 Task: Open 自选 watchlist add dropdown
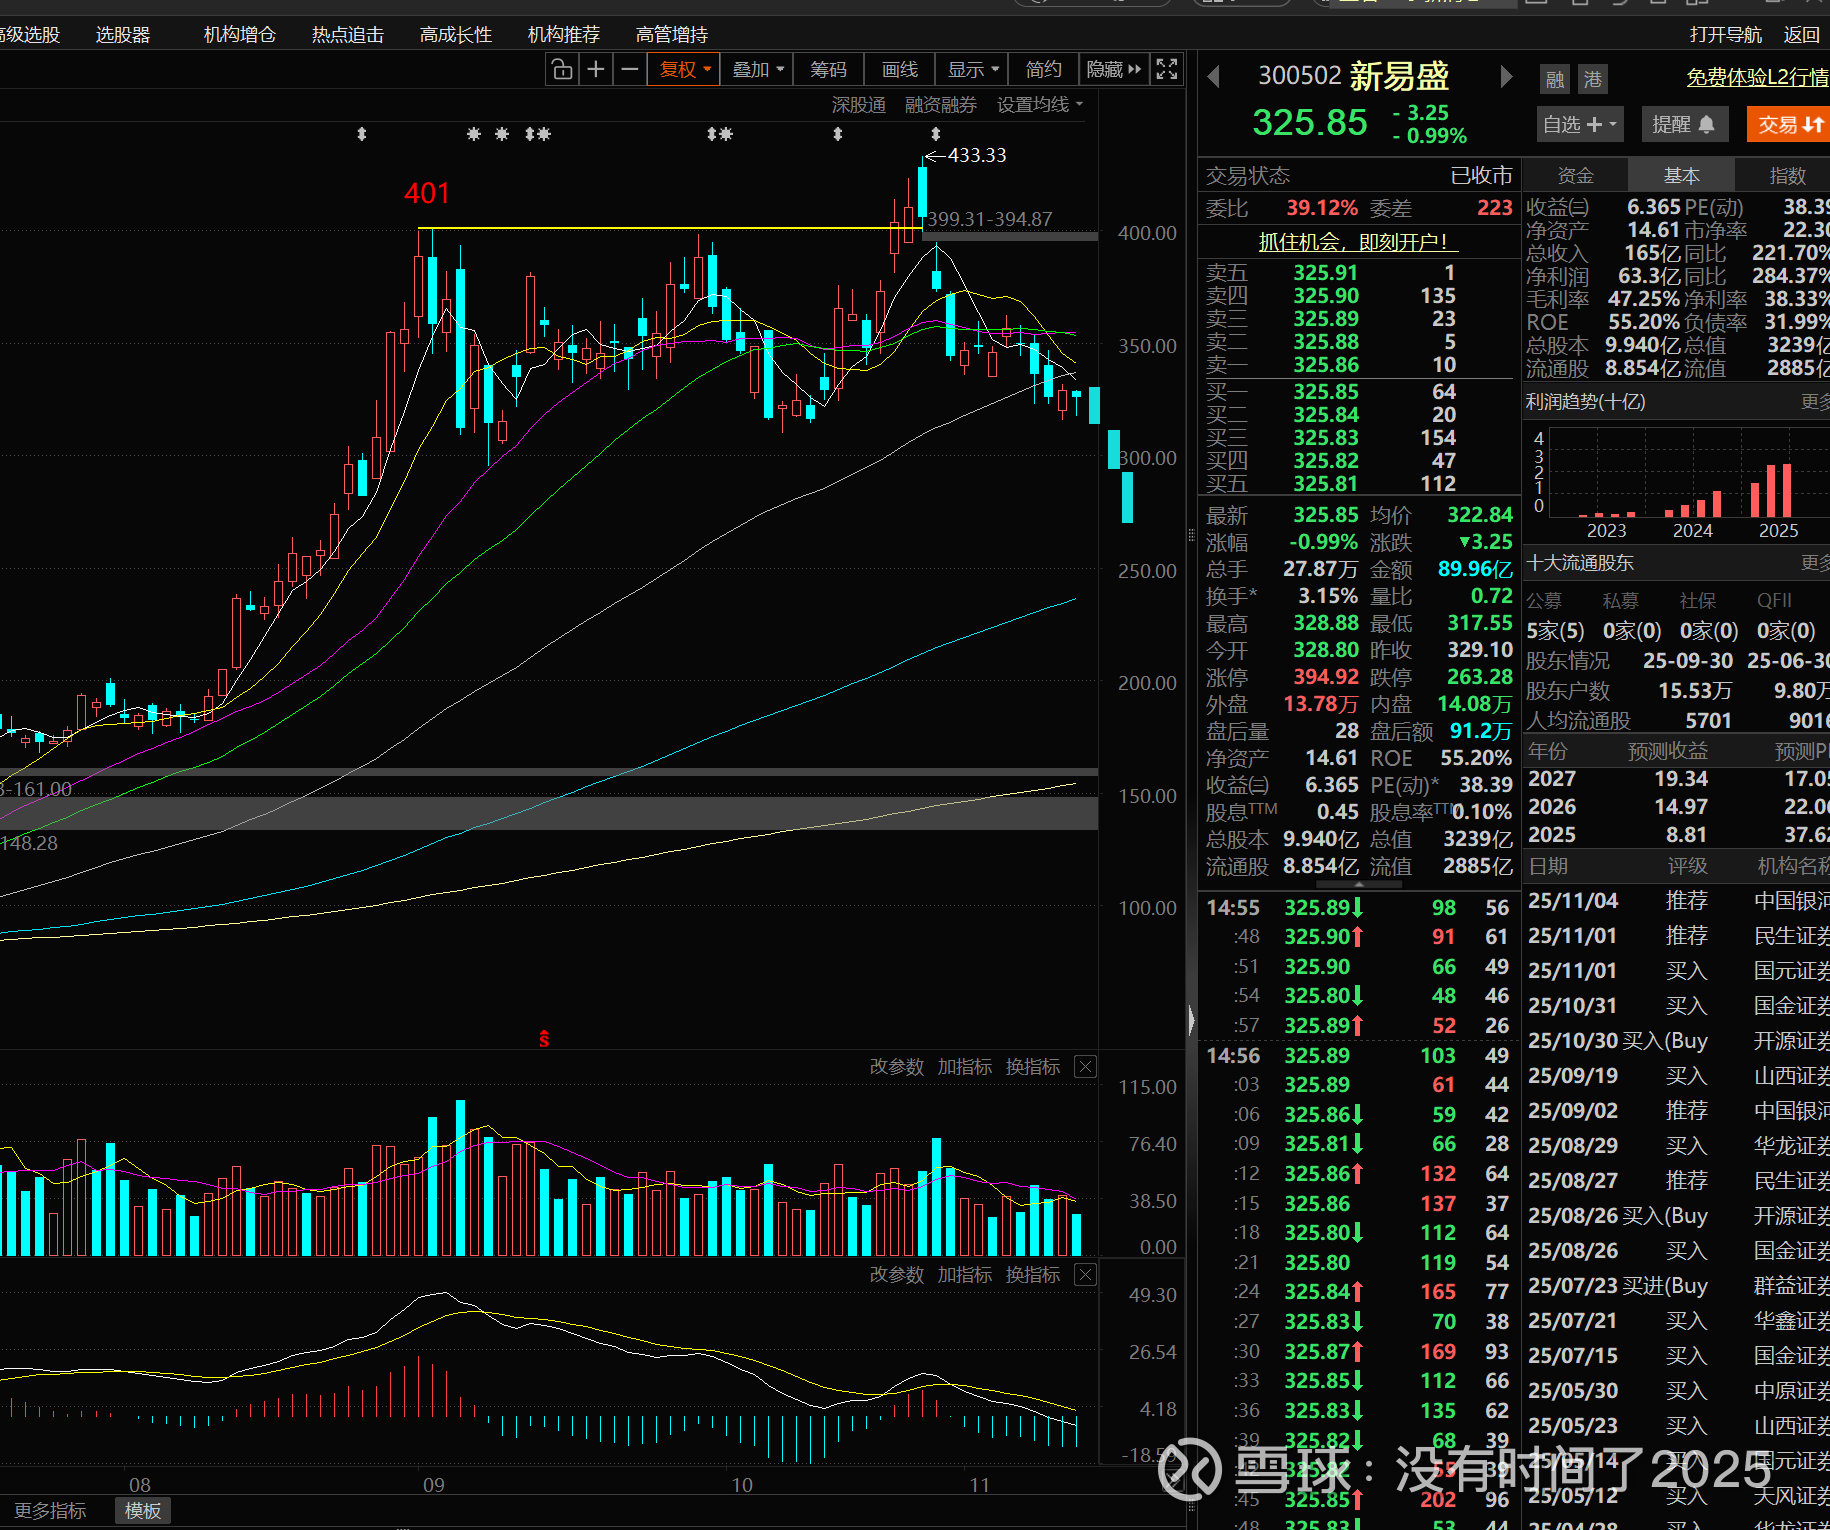[x=1580, y=124]
